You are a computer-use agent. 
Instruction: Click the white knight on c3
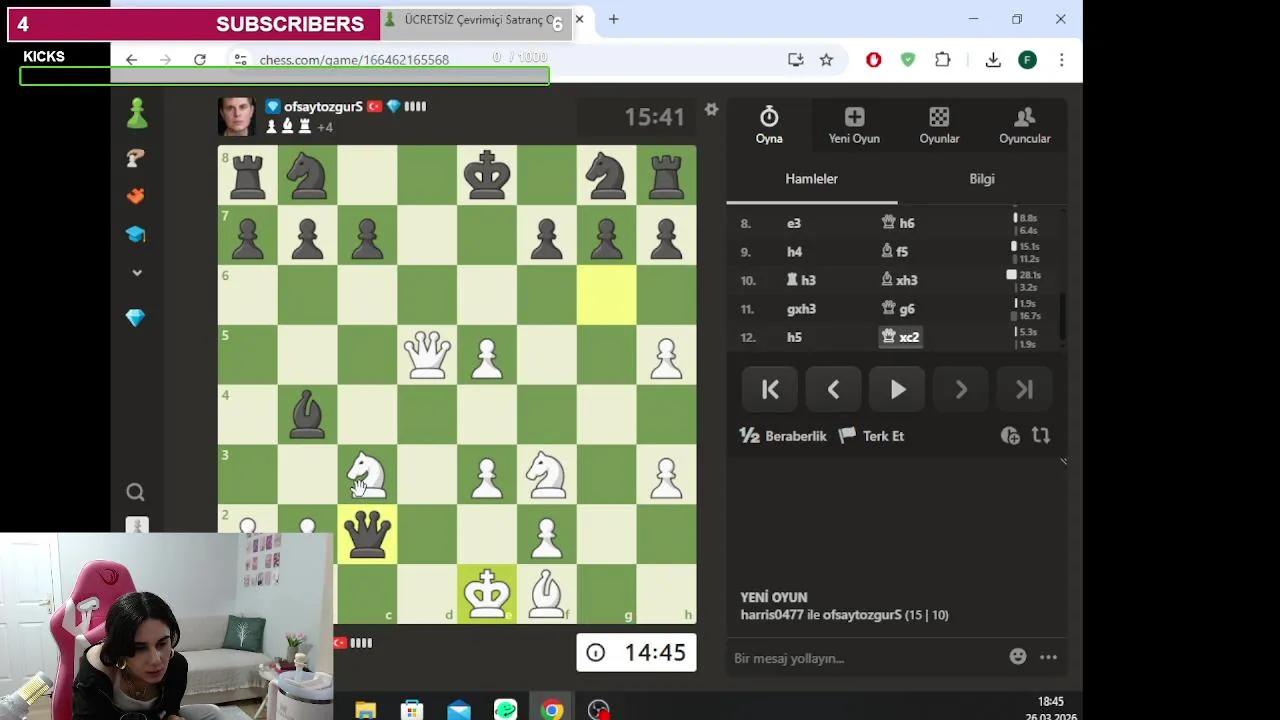[367, 474]
